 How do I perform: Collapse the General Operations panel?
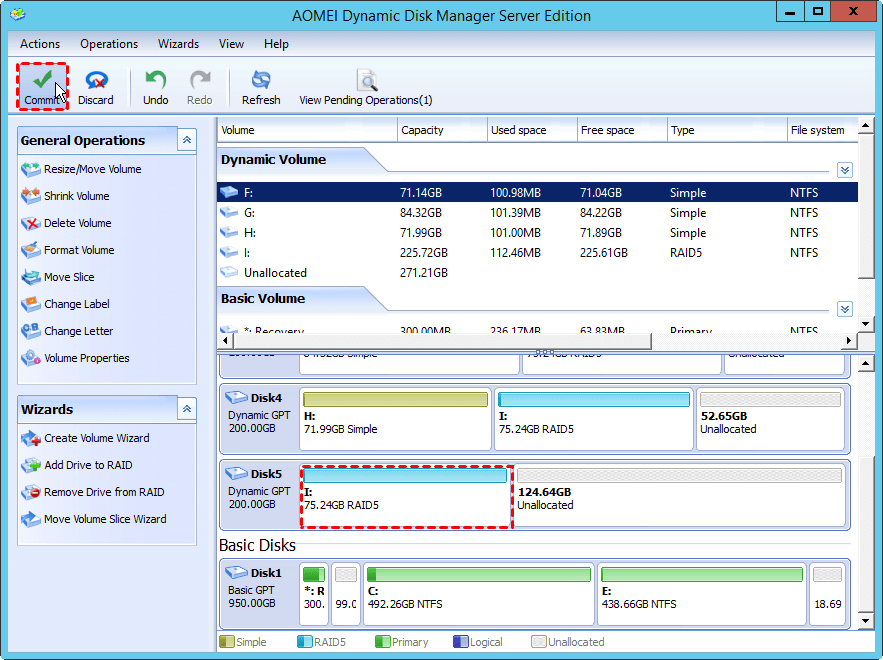[187, 140]
